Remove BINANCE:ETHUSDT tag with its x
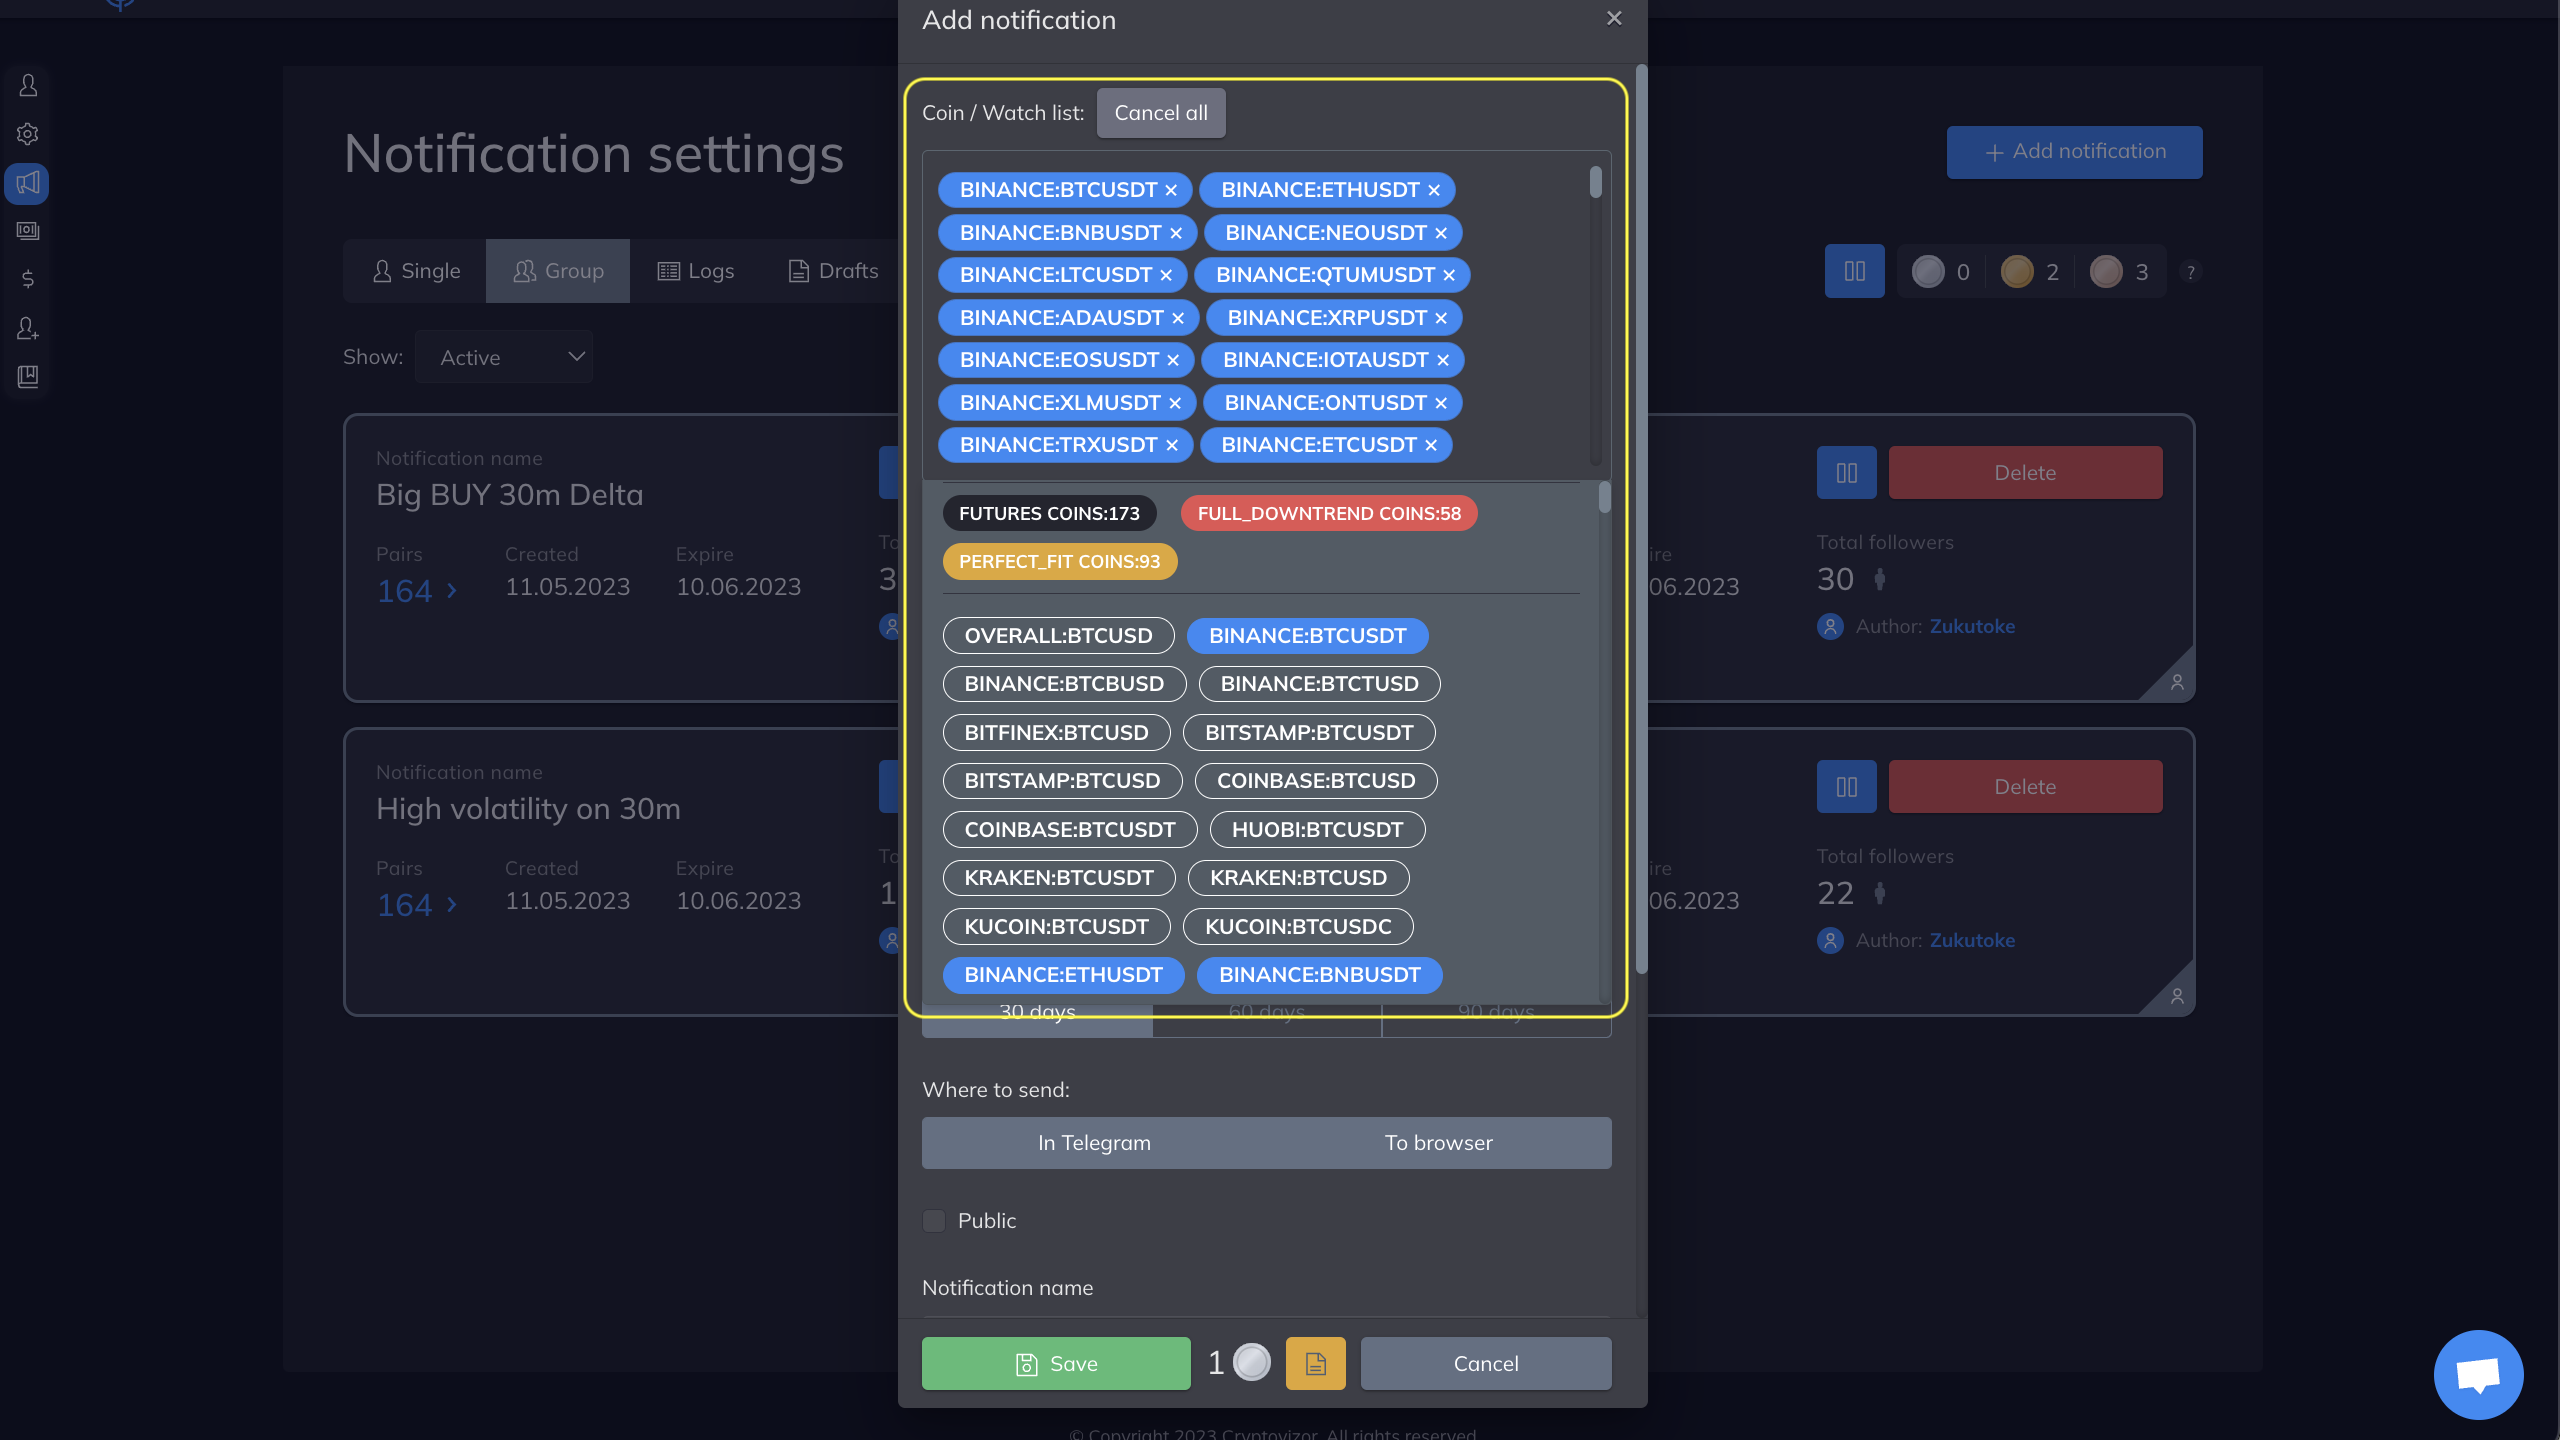Viewport: 2560px width, 1440px height. point(1434,190)
